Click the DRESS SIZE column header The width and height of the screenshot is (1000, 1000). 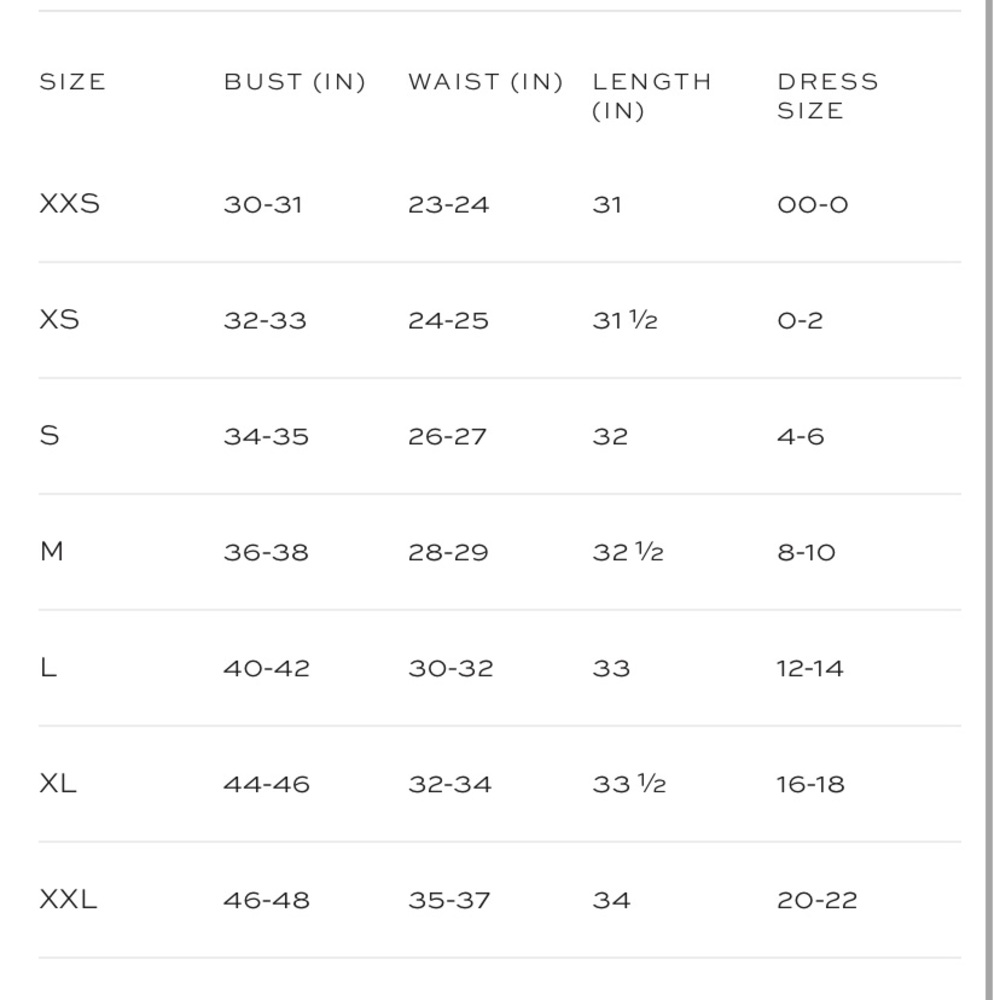tap(828, 96)
